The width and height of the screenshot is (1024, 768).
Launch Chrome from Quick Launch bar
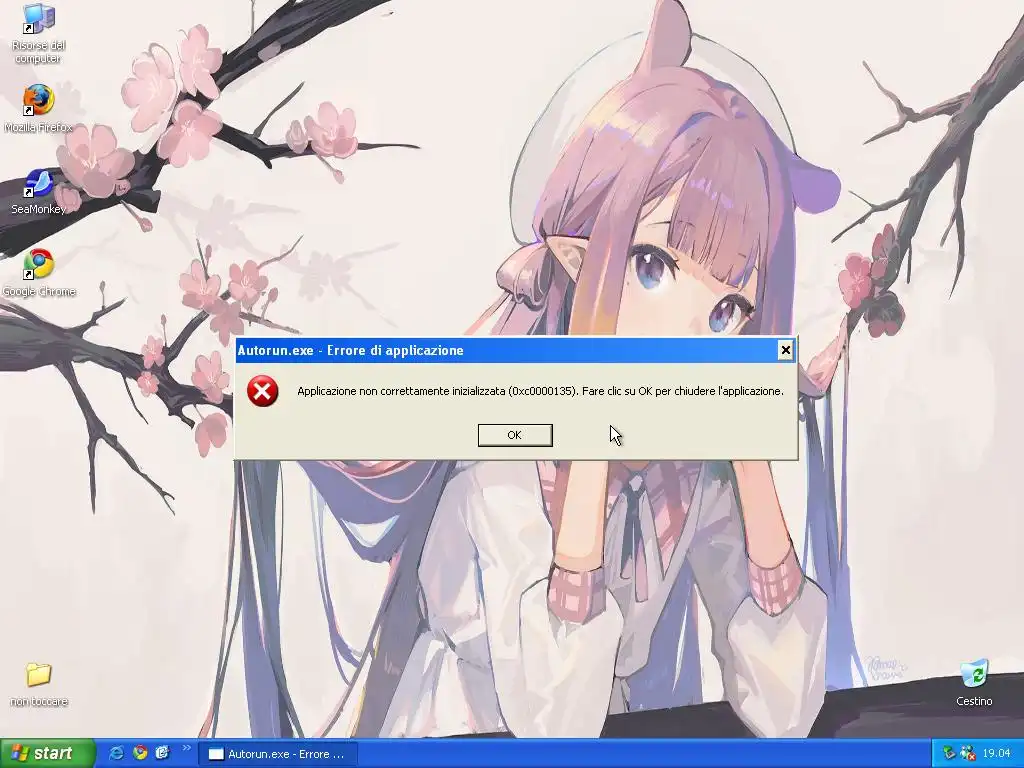140,753
